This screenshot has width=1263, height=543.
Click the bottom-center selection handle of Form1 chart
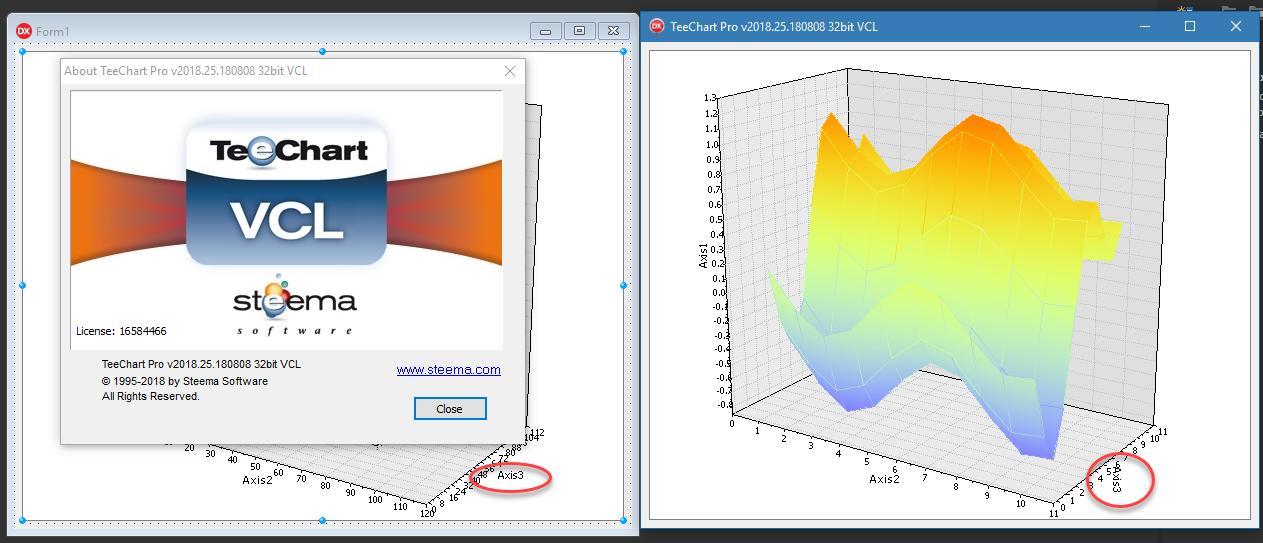click(x=322, y=520)
